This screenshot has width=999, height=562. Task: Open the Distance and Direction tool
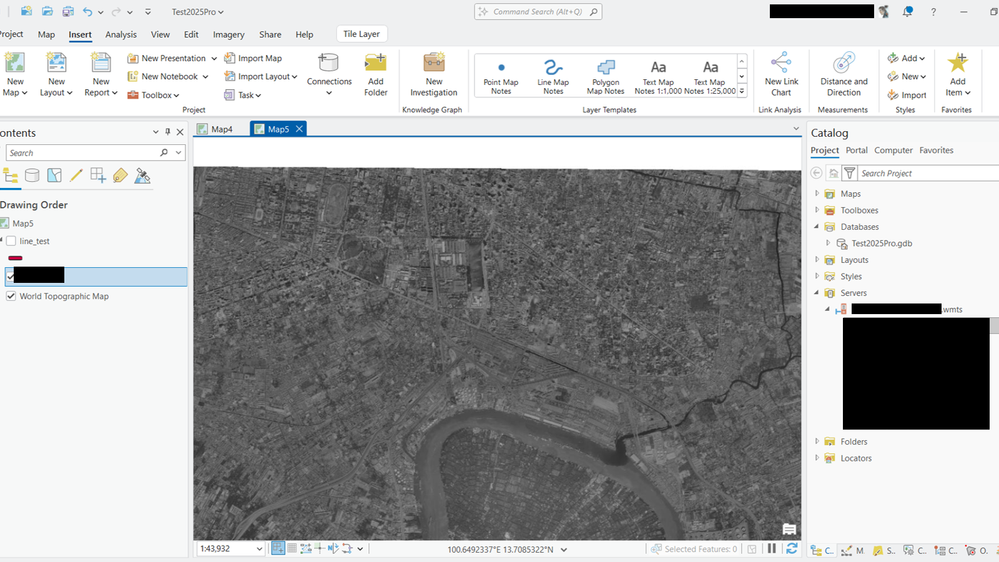843,74
